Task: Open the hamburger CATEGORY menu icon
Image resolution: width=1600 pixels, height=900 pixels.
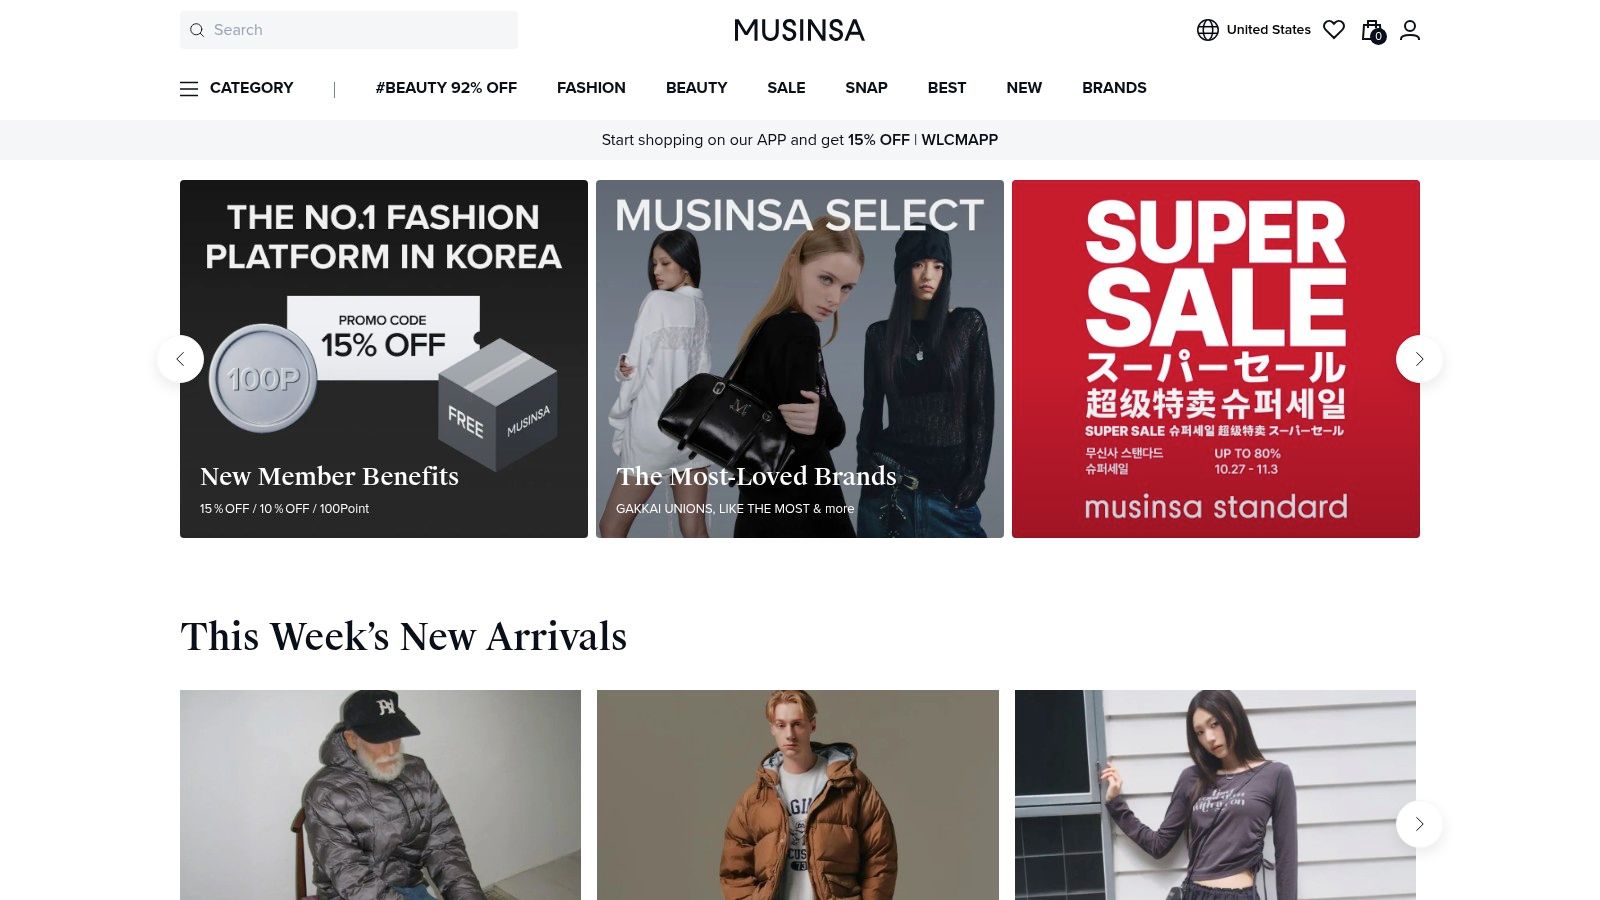Action: (x=189, y=88)
